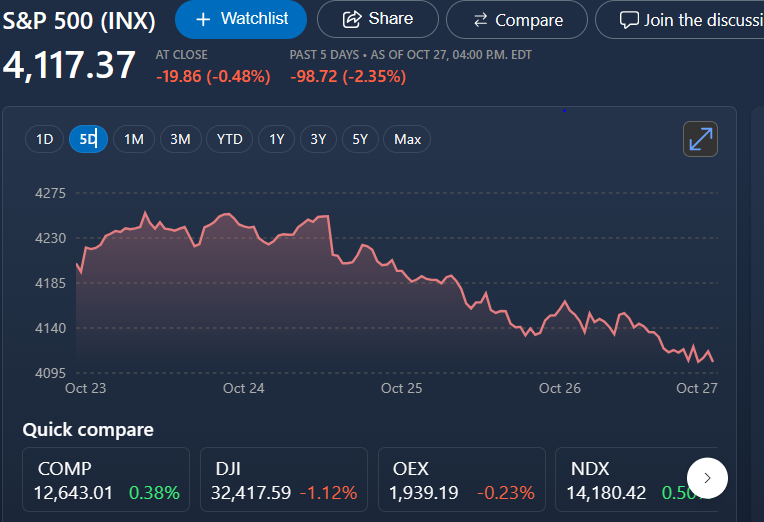Click the 14,180.42 NDX value
The image size is (764, 522).
(x=606, y=493)
